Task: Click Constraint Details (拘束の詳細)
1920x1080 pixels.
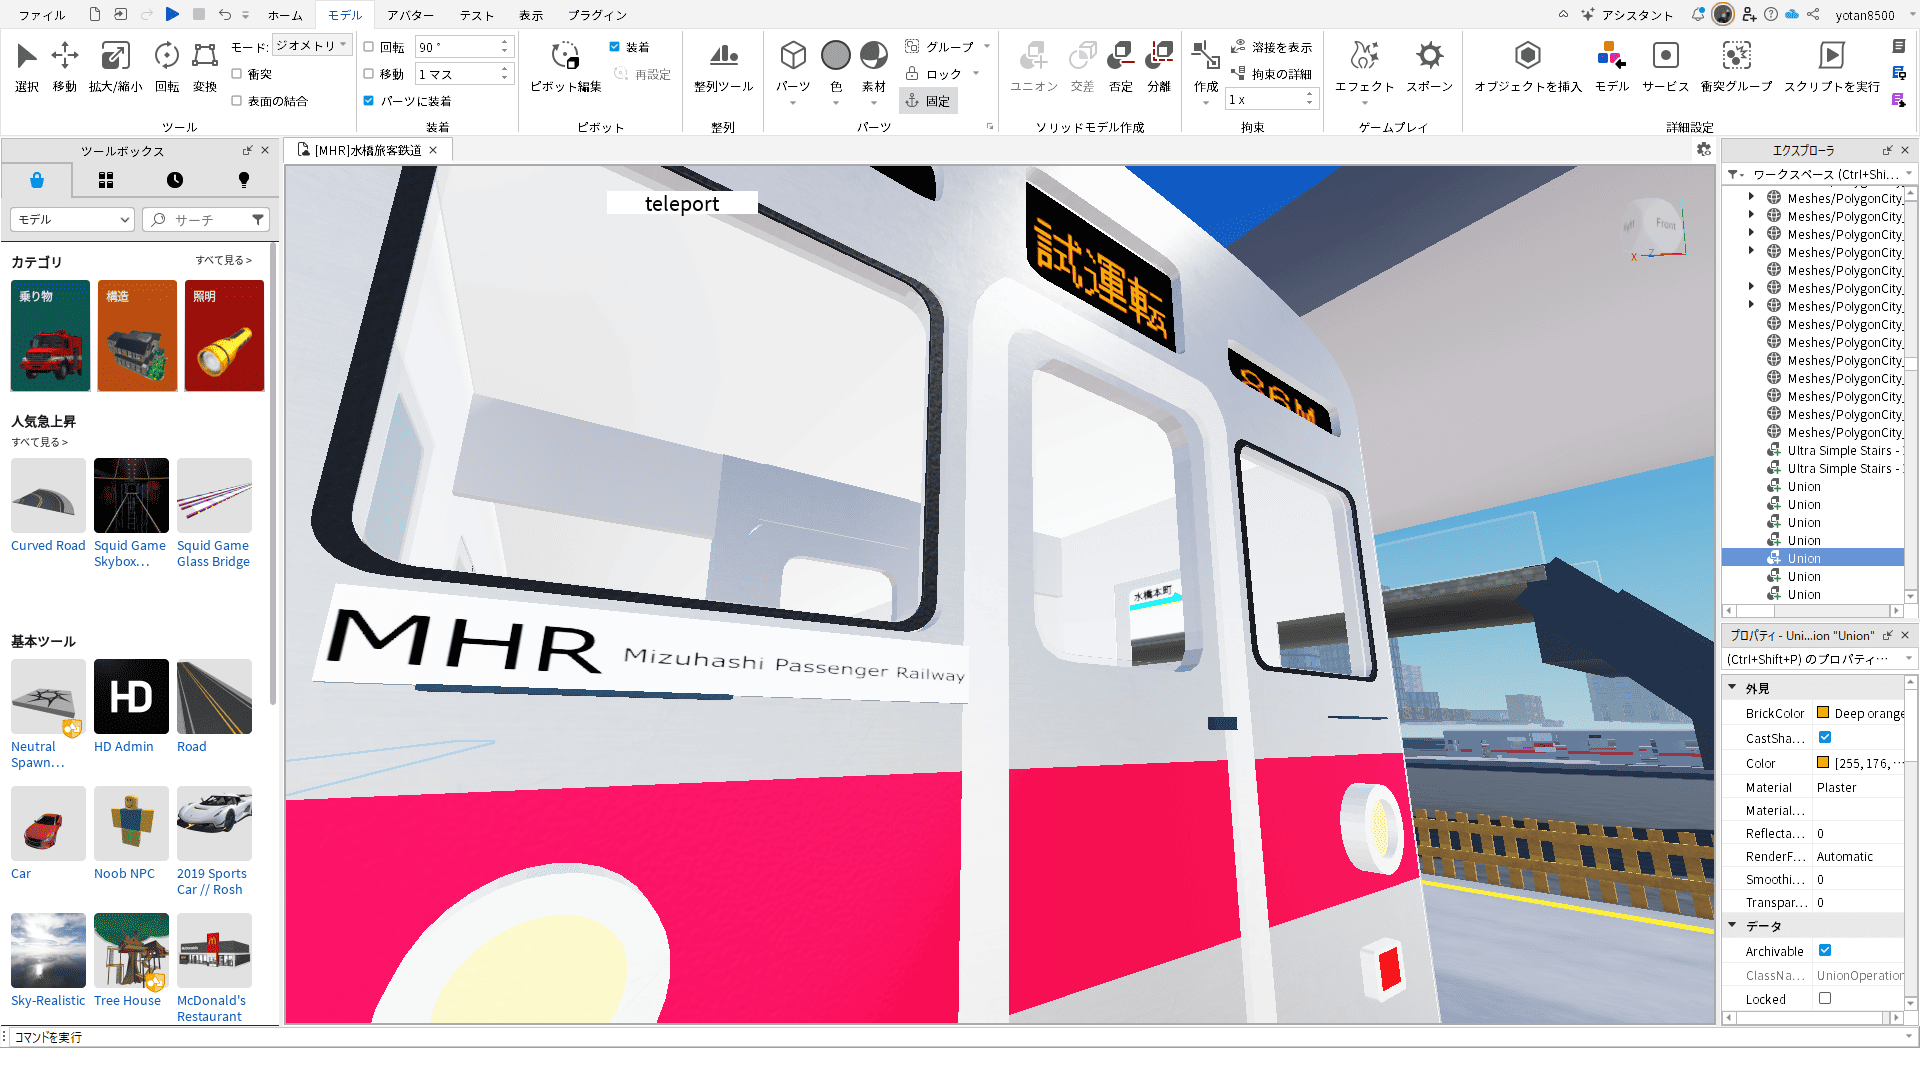Action: coord(1272,74)
